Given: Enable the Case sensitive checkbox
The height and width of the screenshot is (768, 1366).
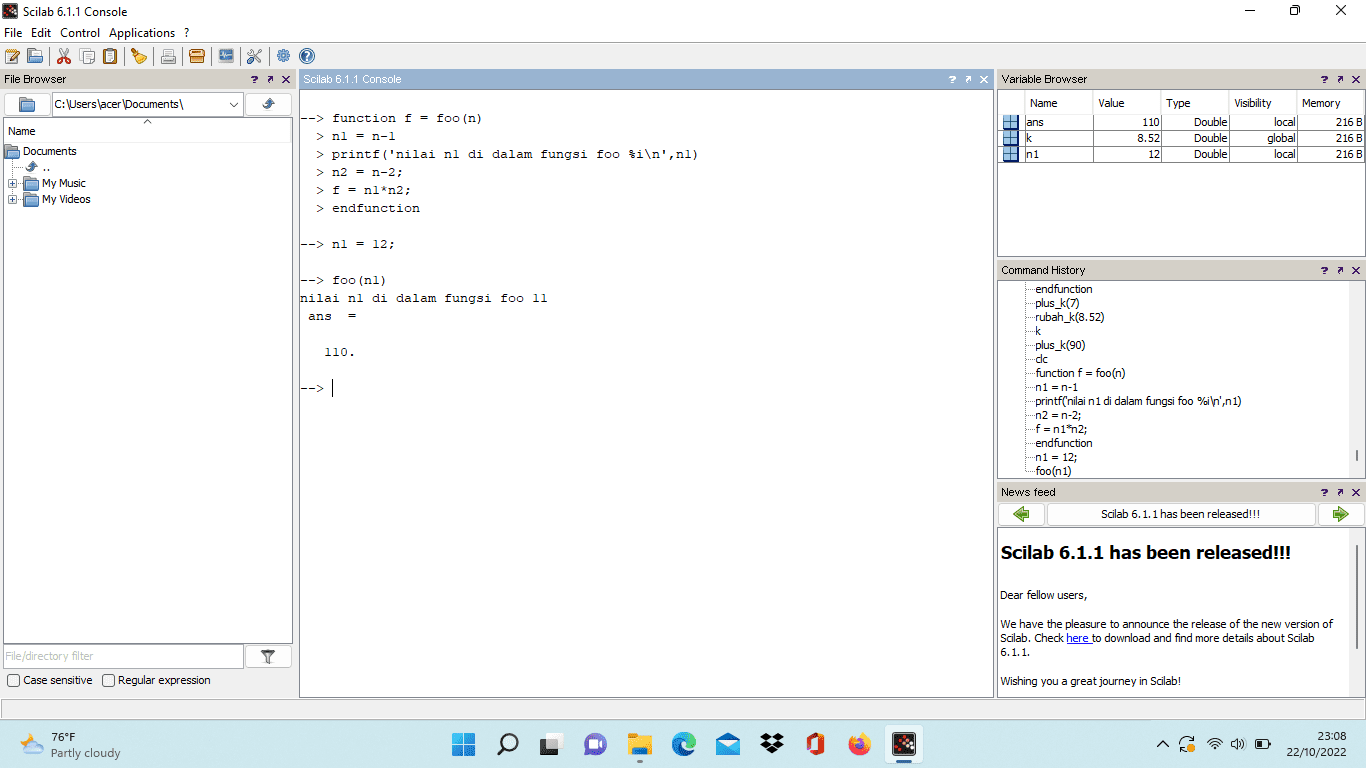Looking at the screenshot, I should [x=14, y=680].
